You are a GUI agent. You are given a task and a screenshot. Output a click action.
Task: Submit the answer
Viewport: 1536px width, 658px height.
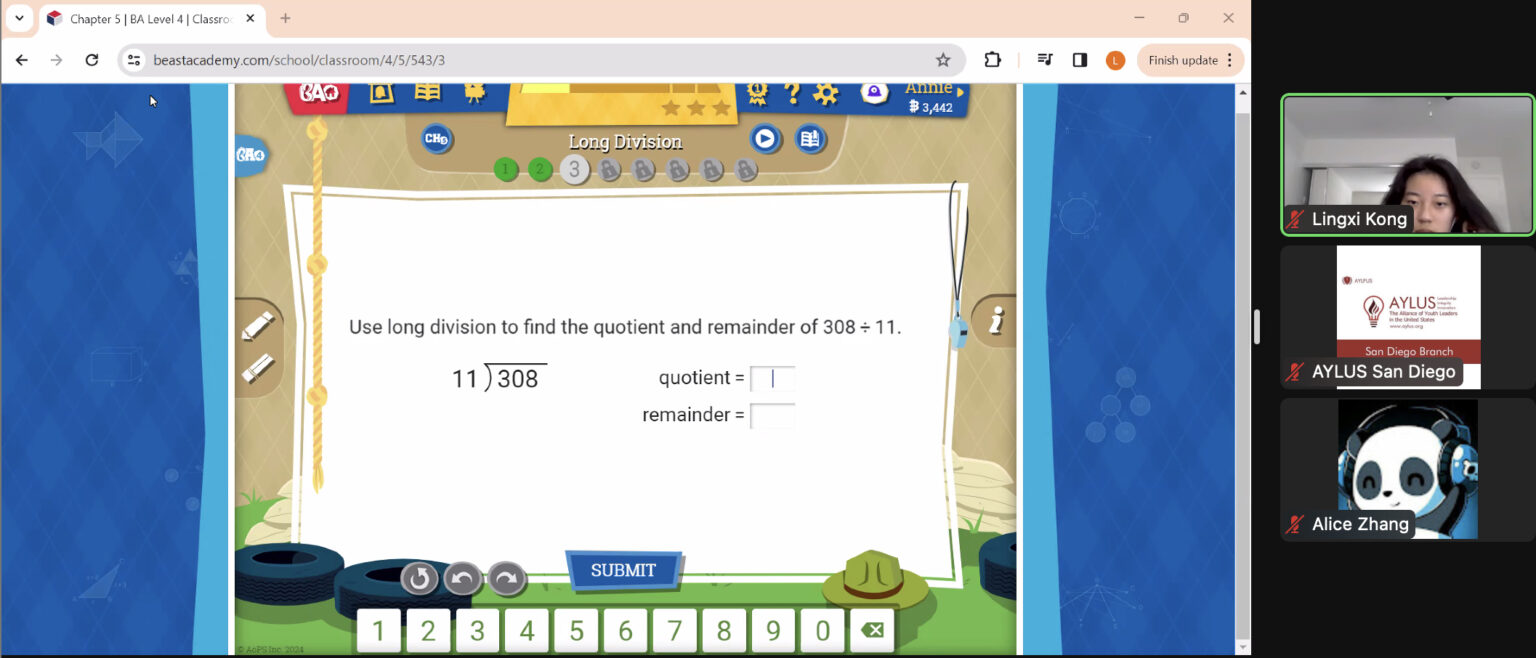(623, 570)
